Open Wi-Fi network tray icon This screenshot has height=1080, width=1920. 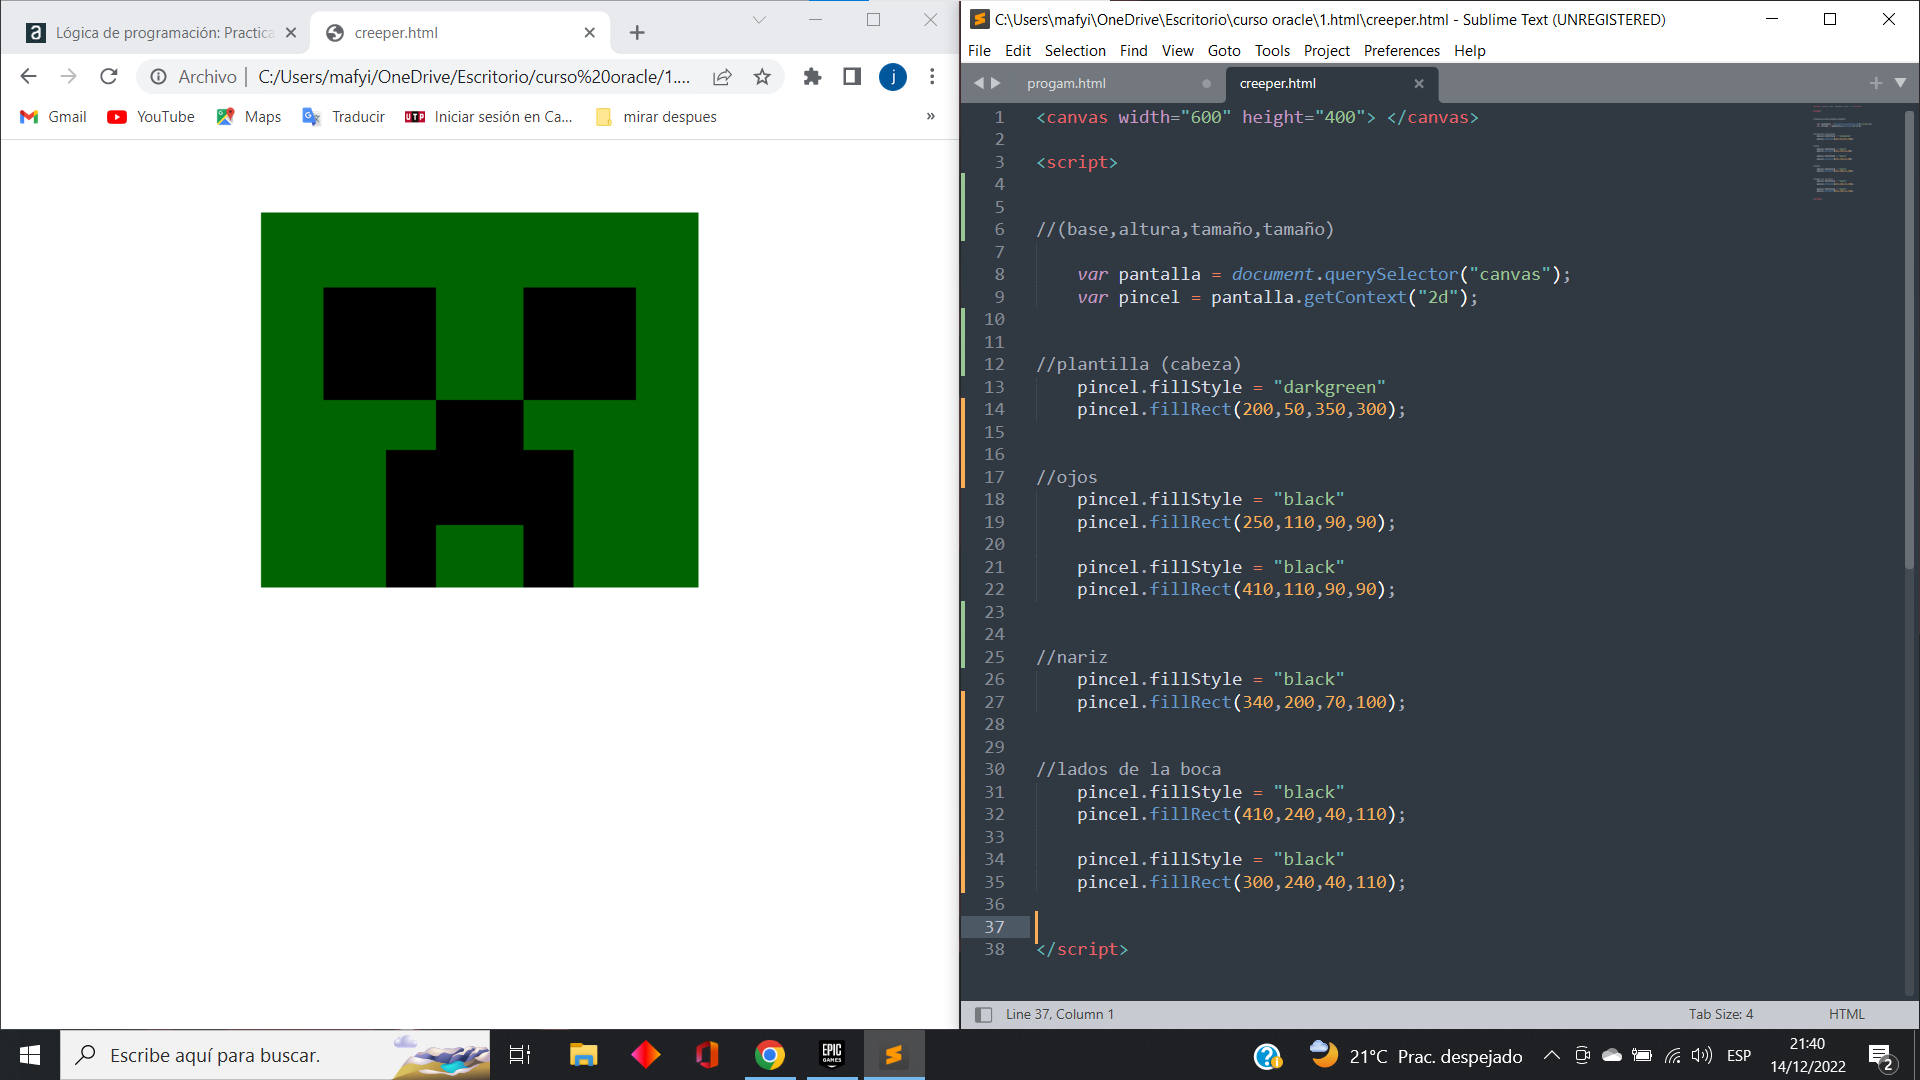[1672, 1055]
